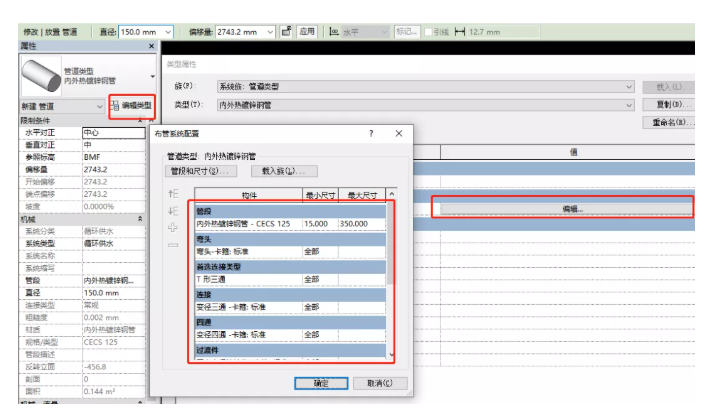This screenshot has width=723, height=415.
Task: Move row up icon in routing dialog
Action: point(173,194)
